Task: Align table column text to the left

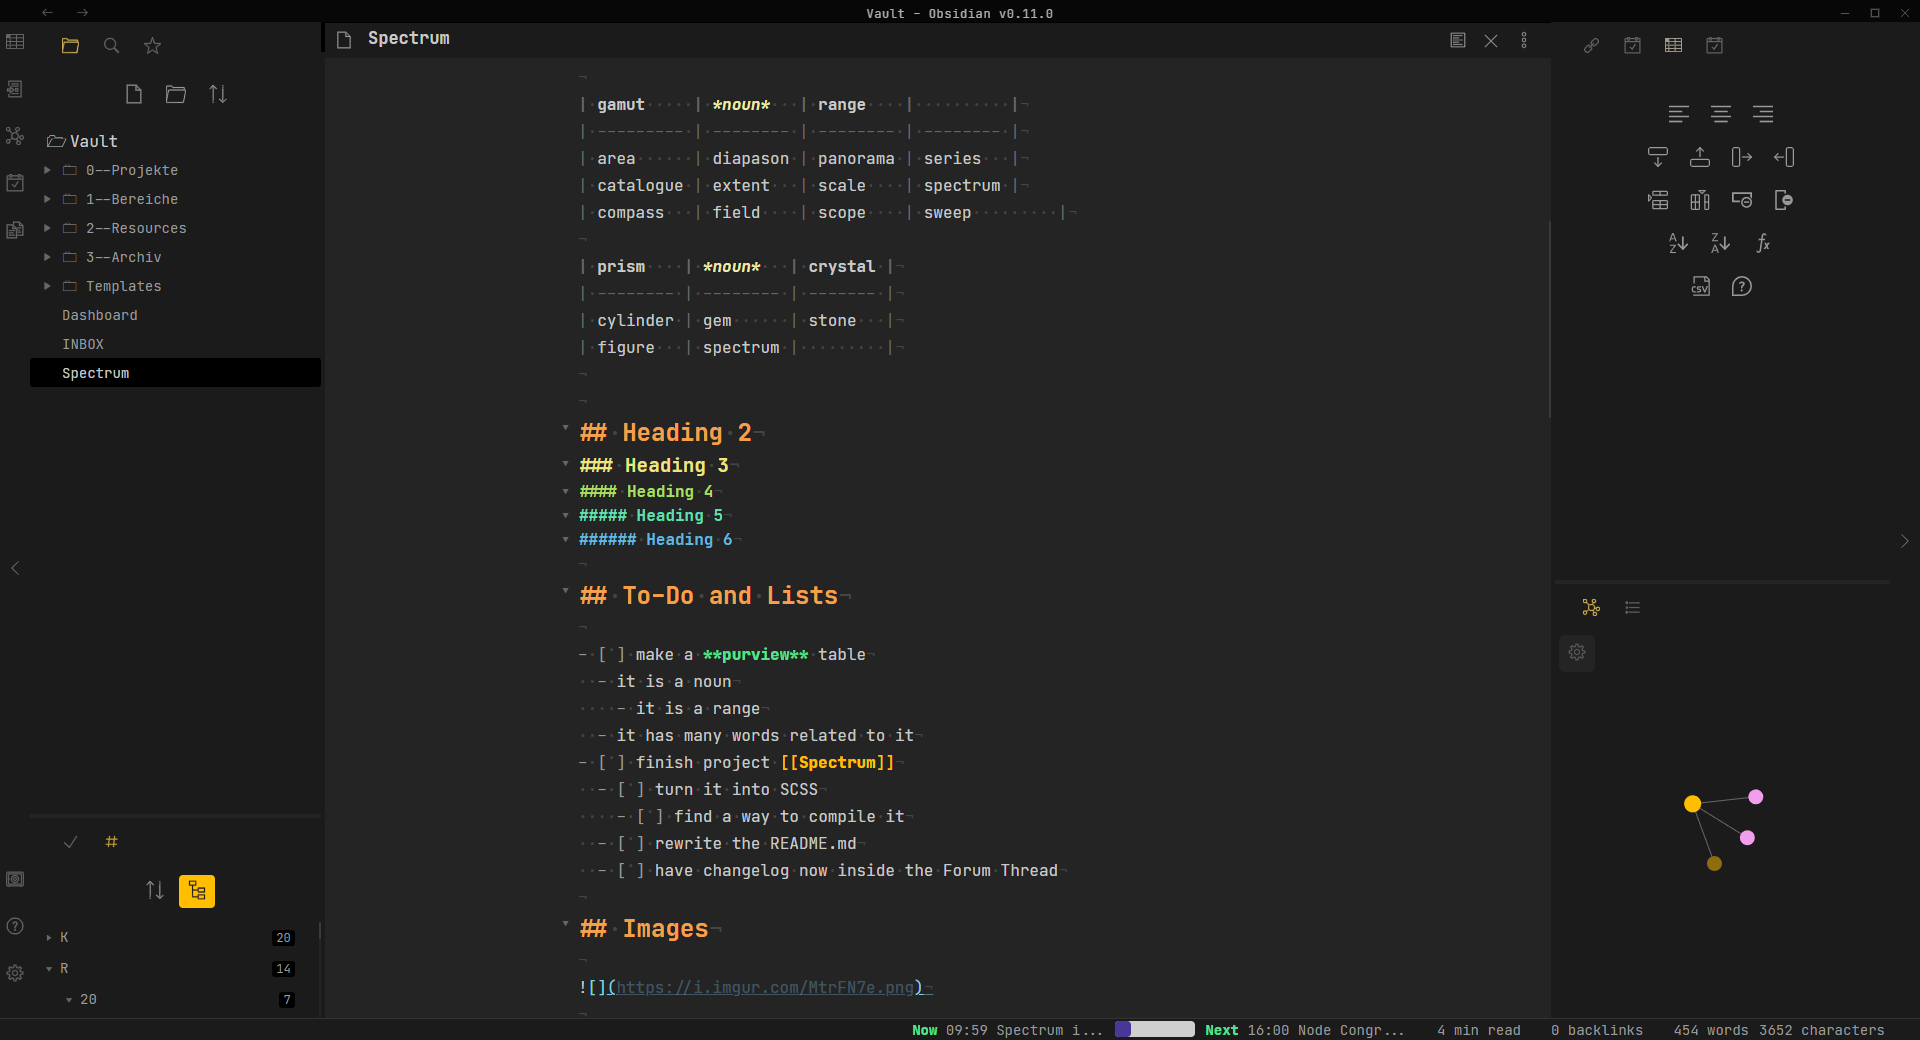Action: [x=1678, y=114]
